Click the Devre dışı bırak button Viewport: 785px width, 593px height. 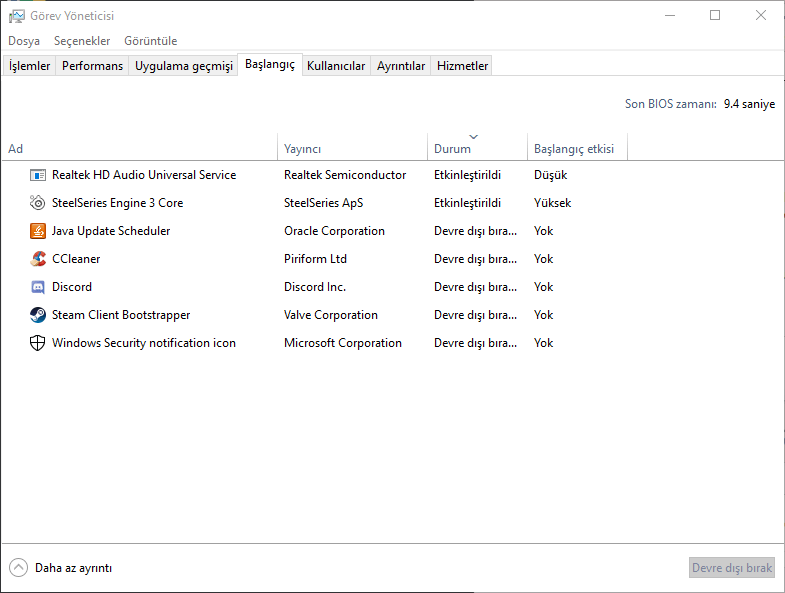click(732, 568)
